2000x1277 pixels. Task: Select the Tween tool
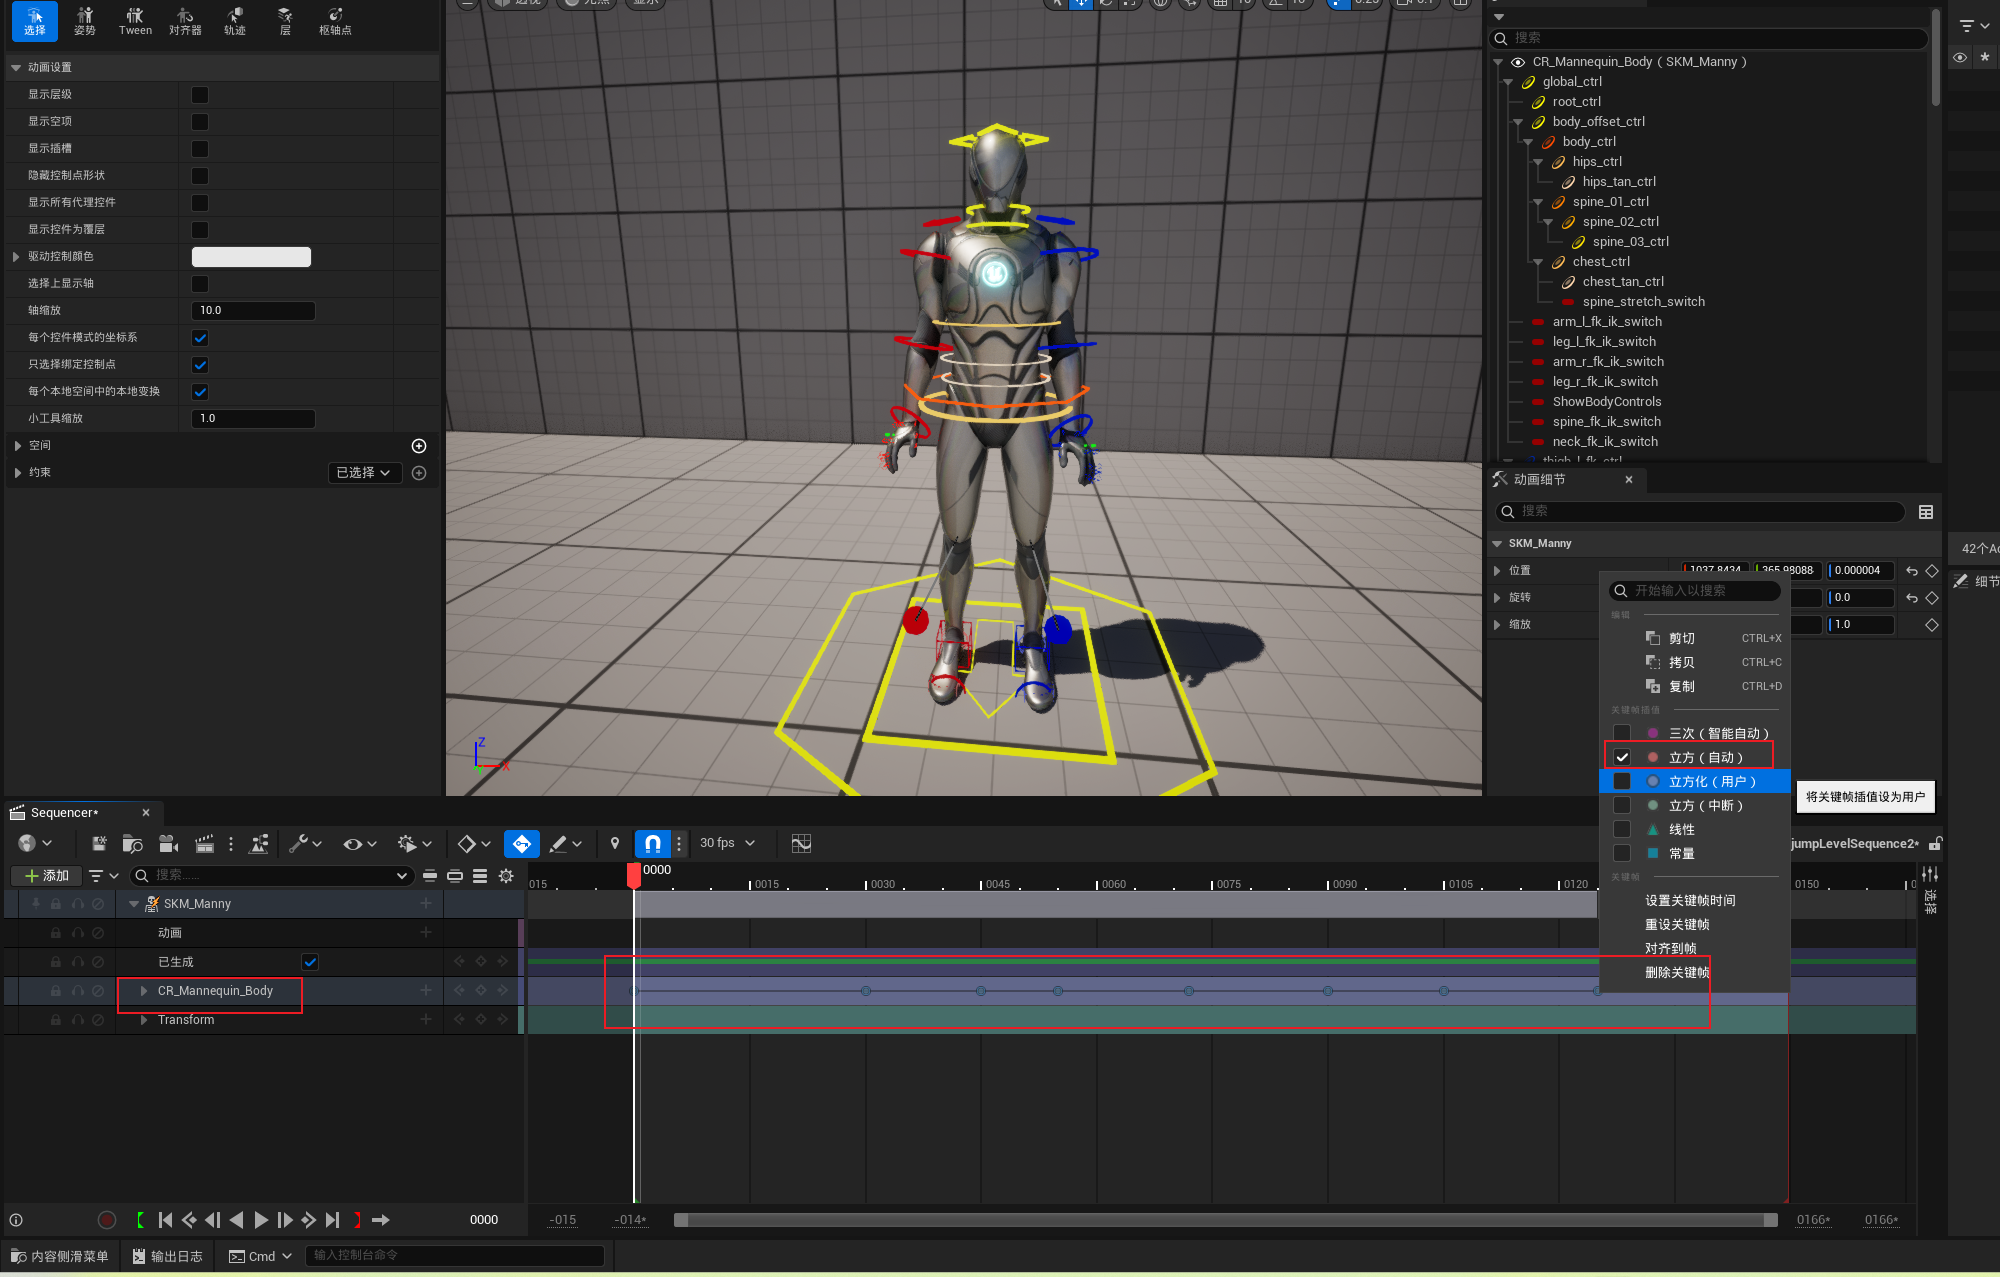135,21
